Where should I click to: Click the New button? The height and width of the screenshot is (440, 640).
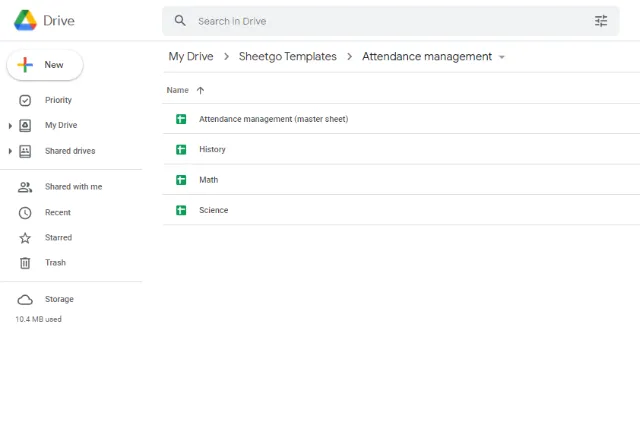(45, 65)
